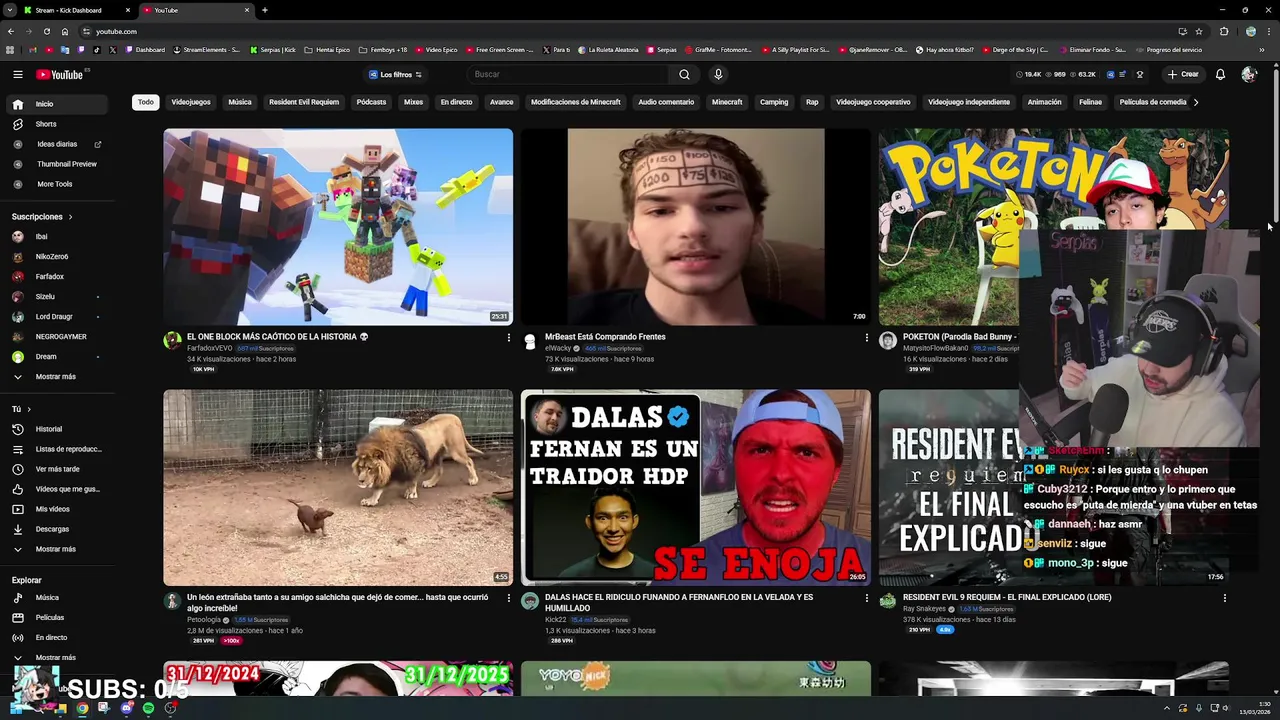
Task: Open the account avatar menu
Action: pos(1248,74)
